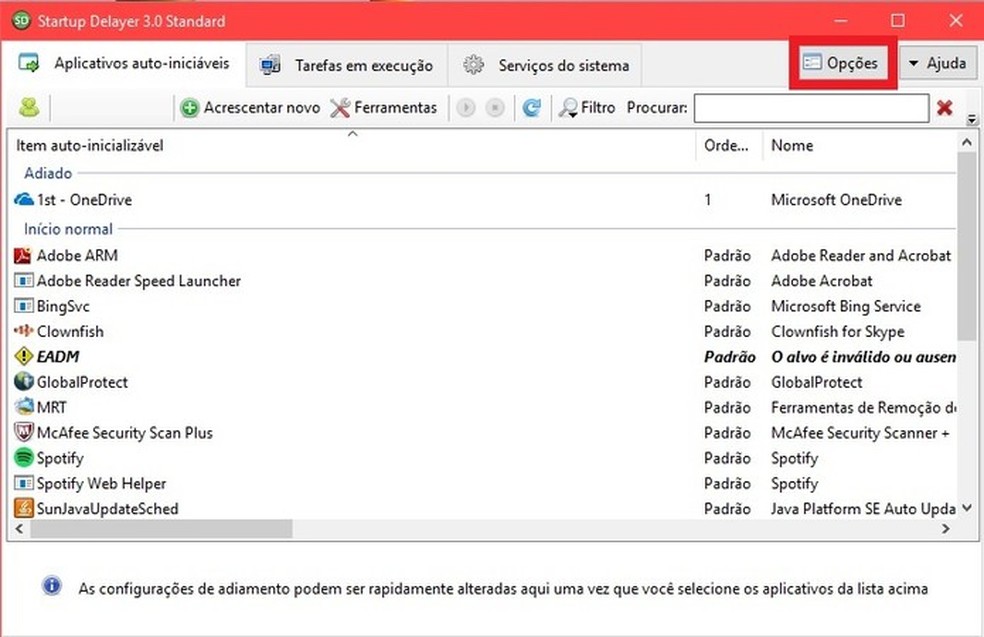The height and width of the screenshot is (637, 984).
Task: Select the Adobe ARM entry
Action: tap(77, 255)
